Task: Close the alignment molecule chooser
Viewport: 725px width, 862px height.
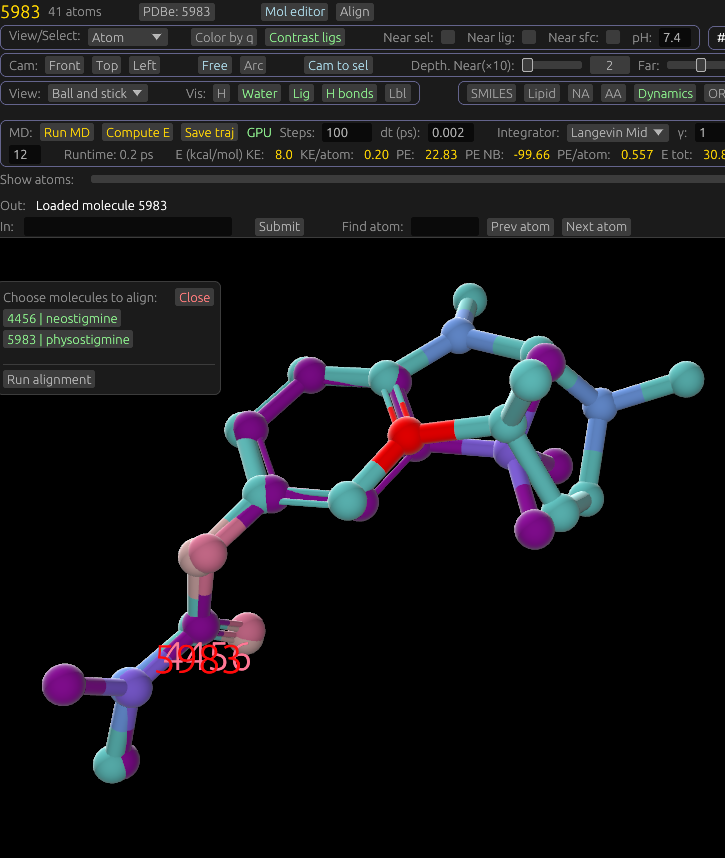Action: tap(194, 297)
